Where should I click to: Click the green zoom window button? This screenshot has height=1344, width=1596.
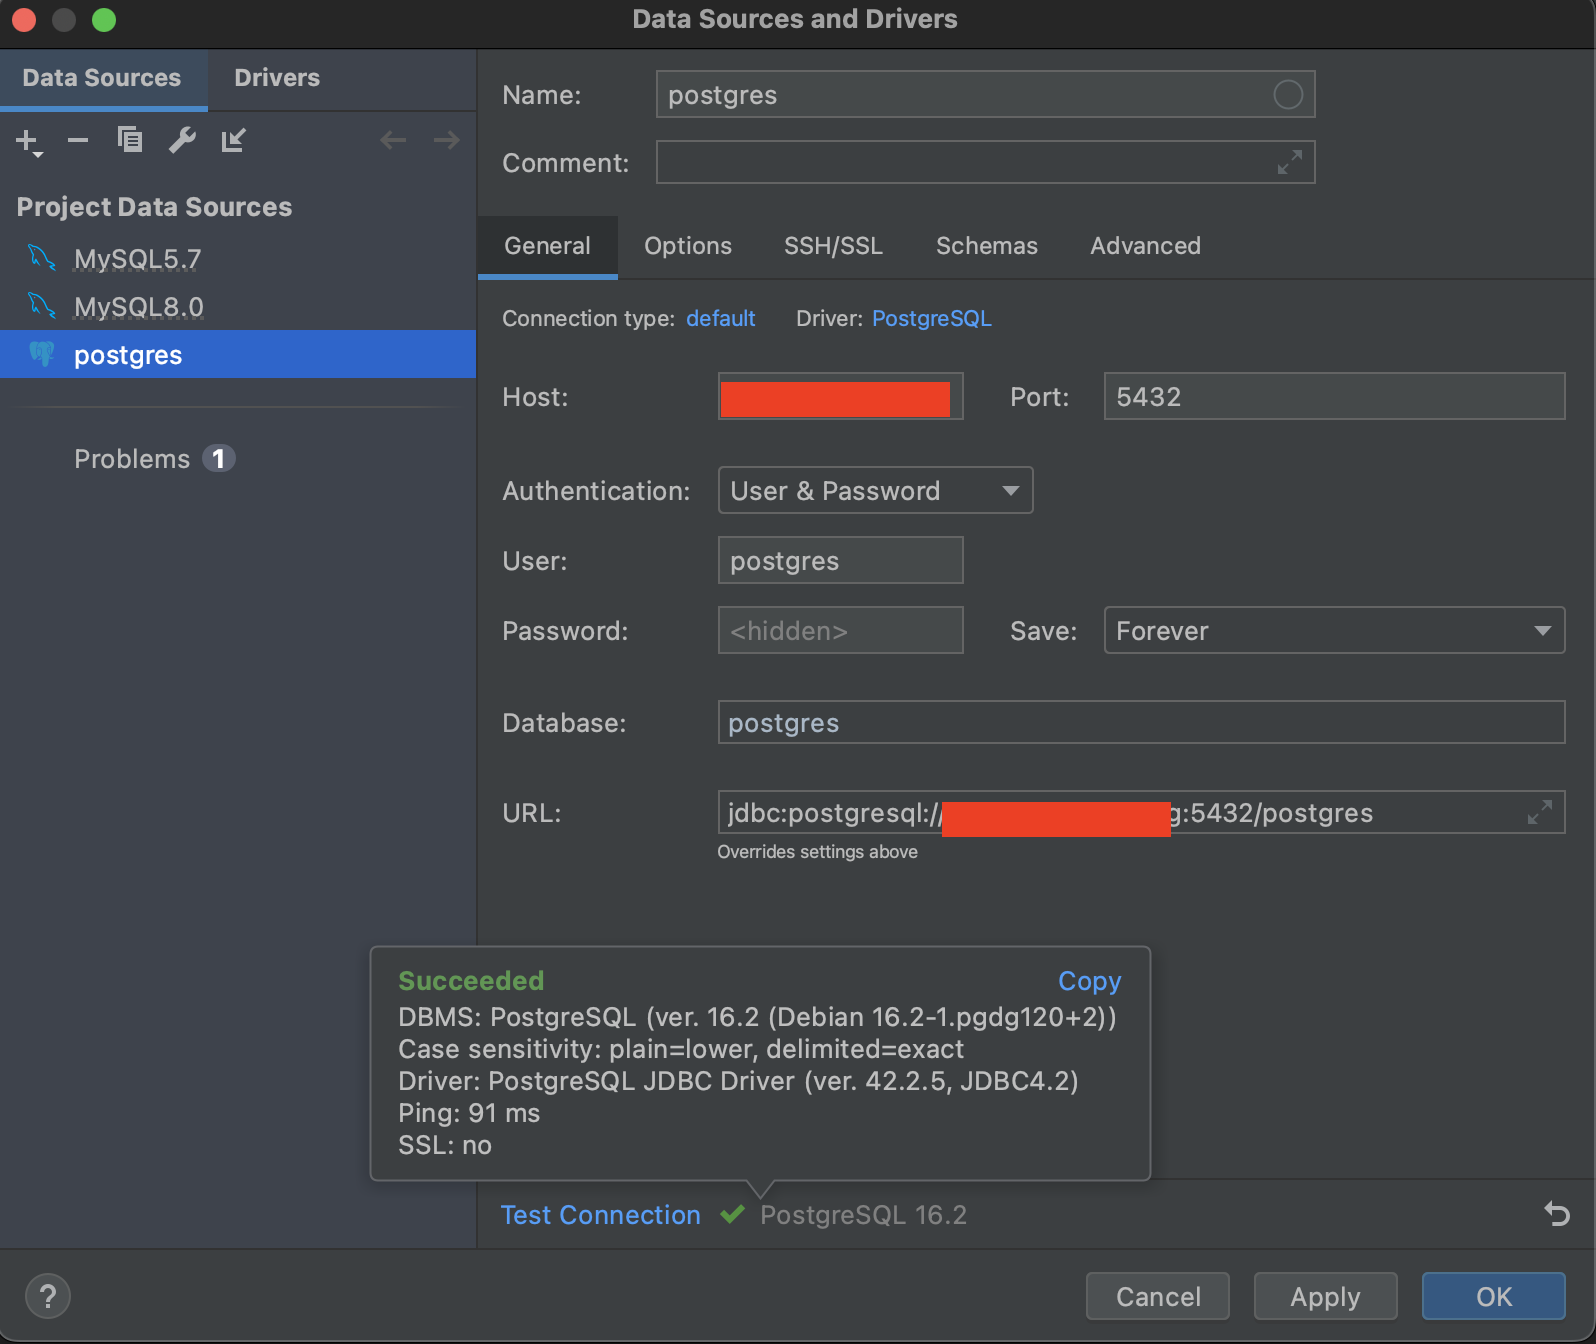(104, 19)
